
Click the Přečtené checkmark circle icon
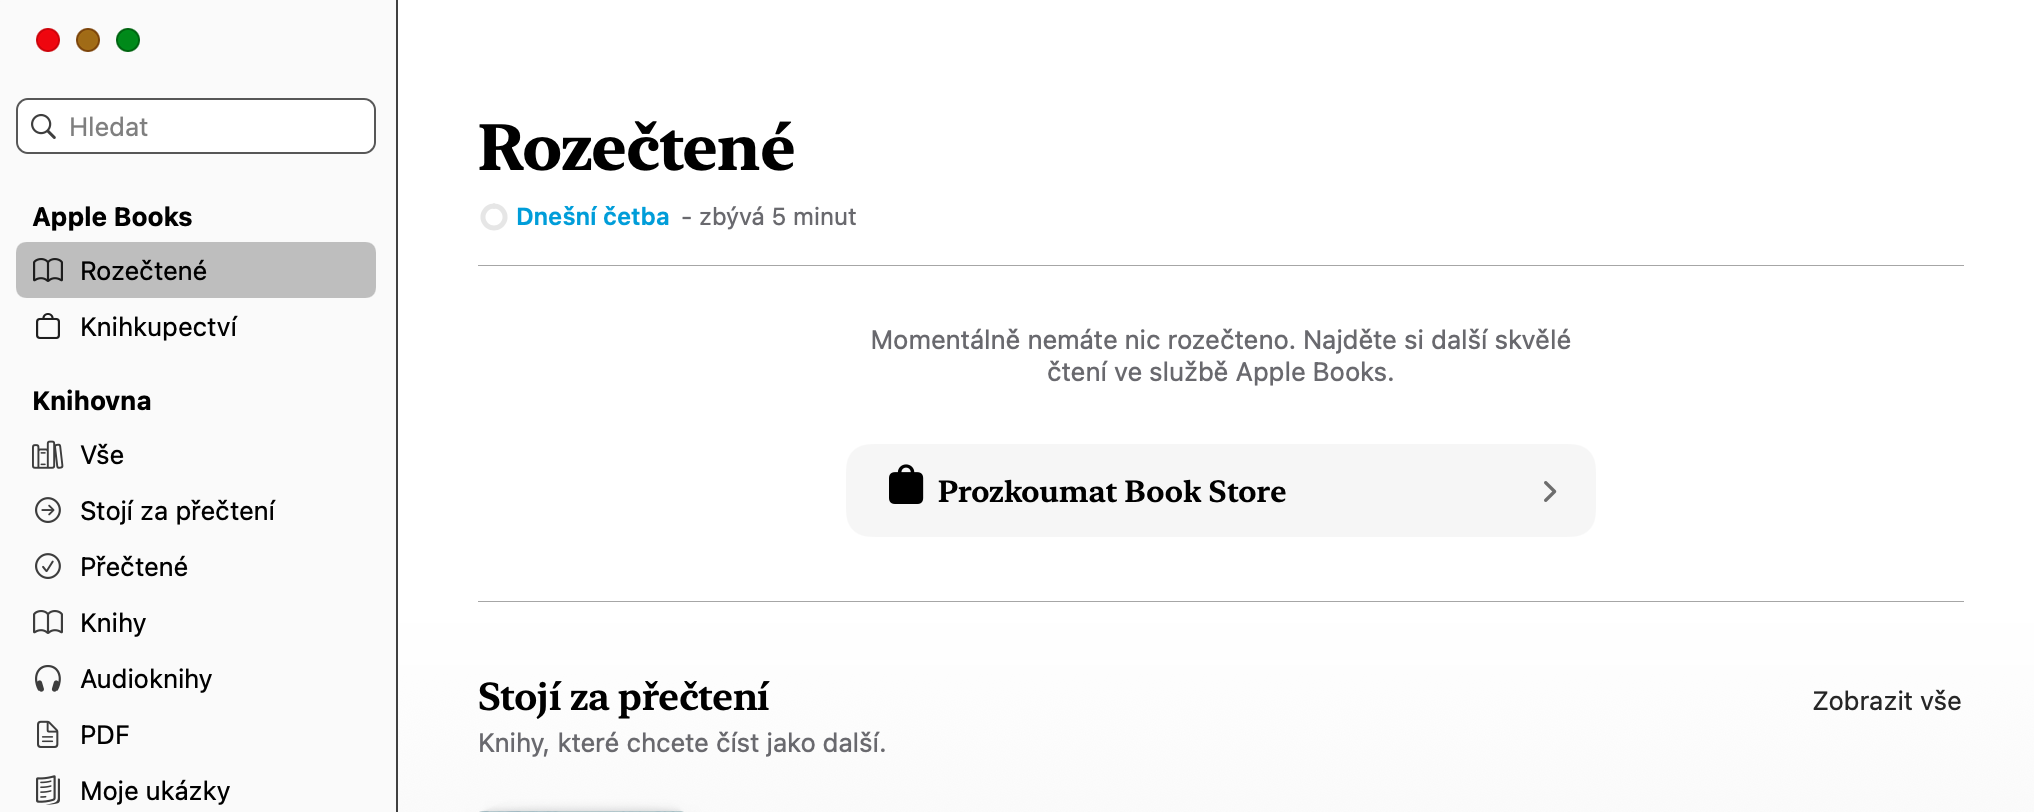tap(48, 567)
